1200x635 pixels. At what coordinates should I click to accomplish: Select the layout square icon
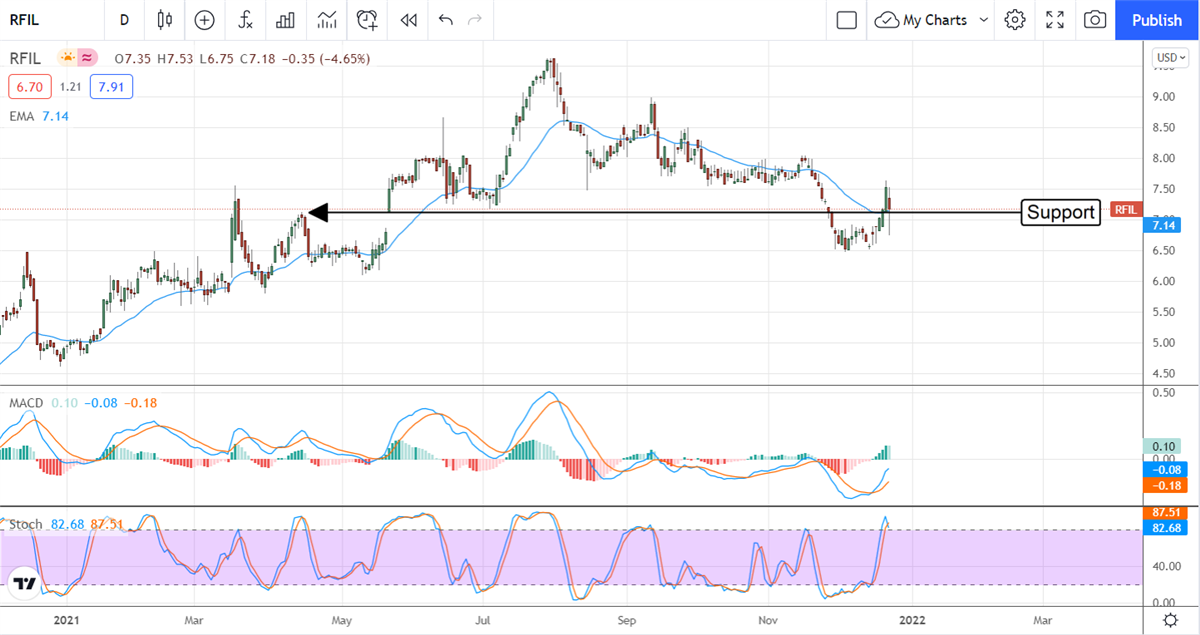[x=847, y=20]
